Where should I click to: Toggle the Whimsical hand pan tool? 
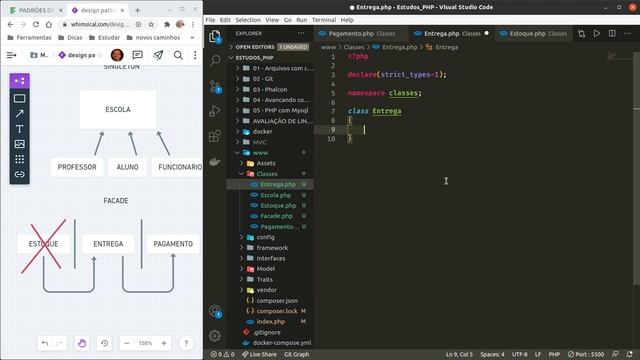point(82,343)
